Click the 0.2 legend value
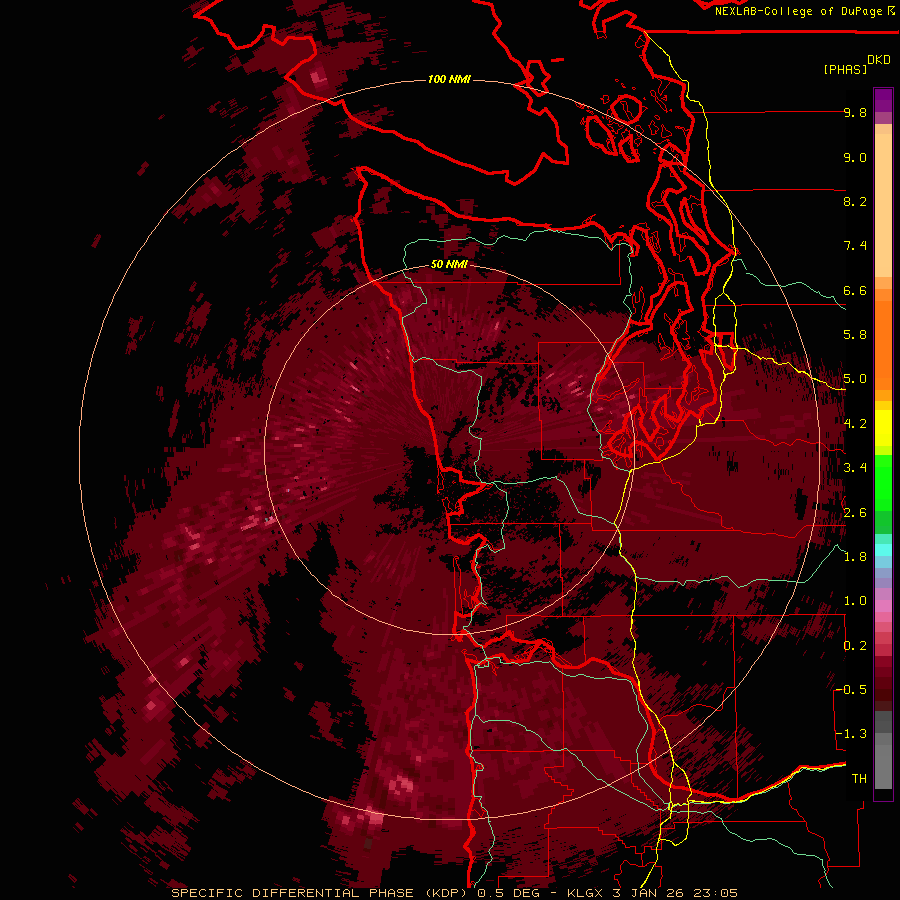Image resolution: width=900 pixels, height=900 pixels. point(855,646)
